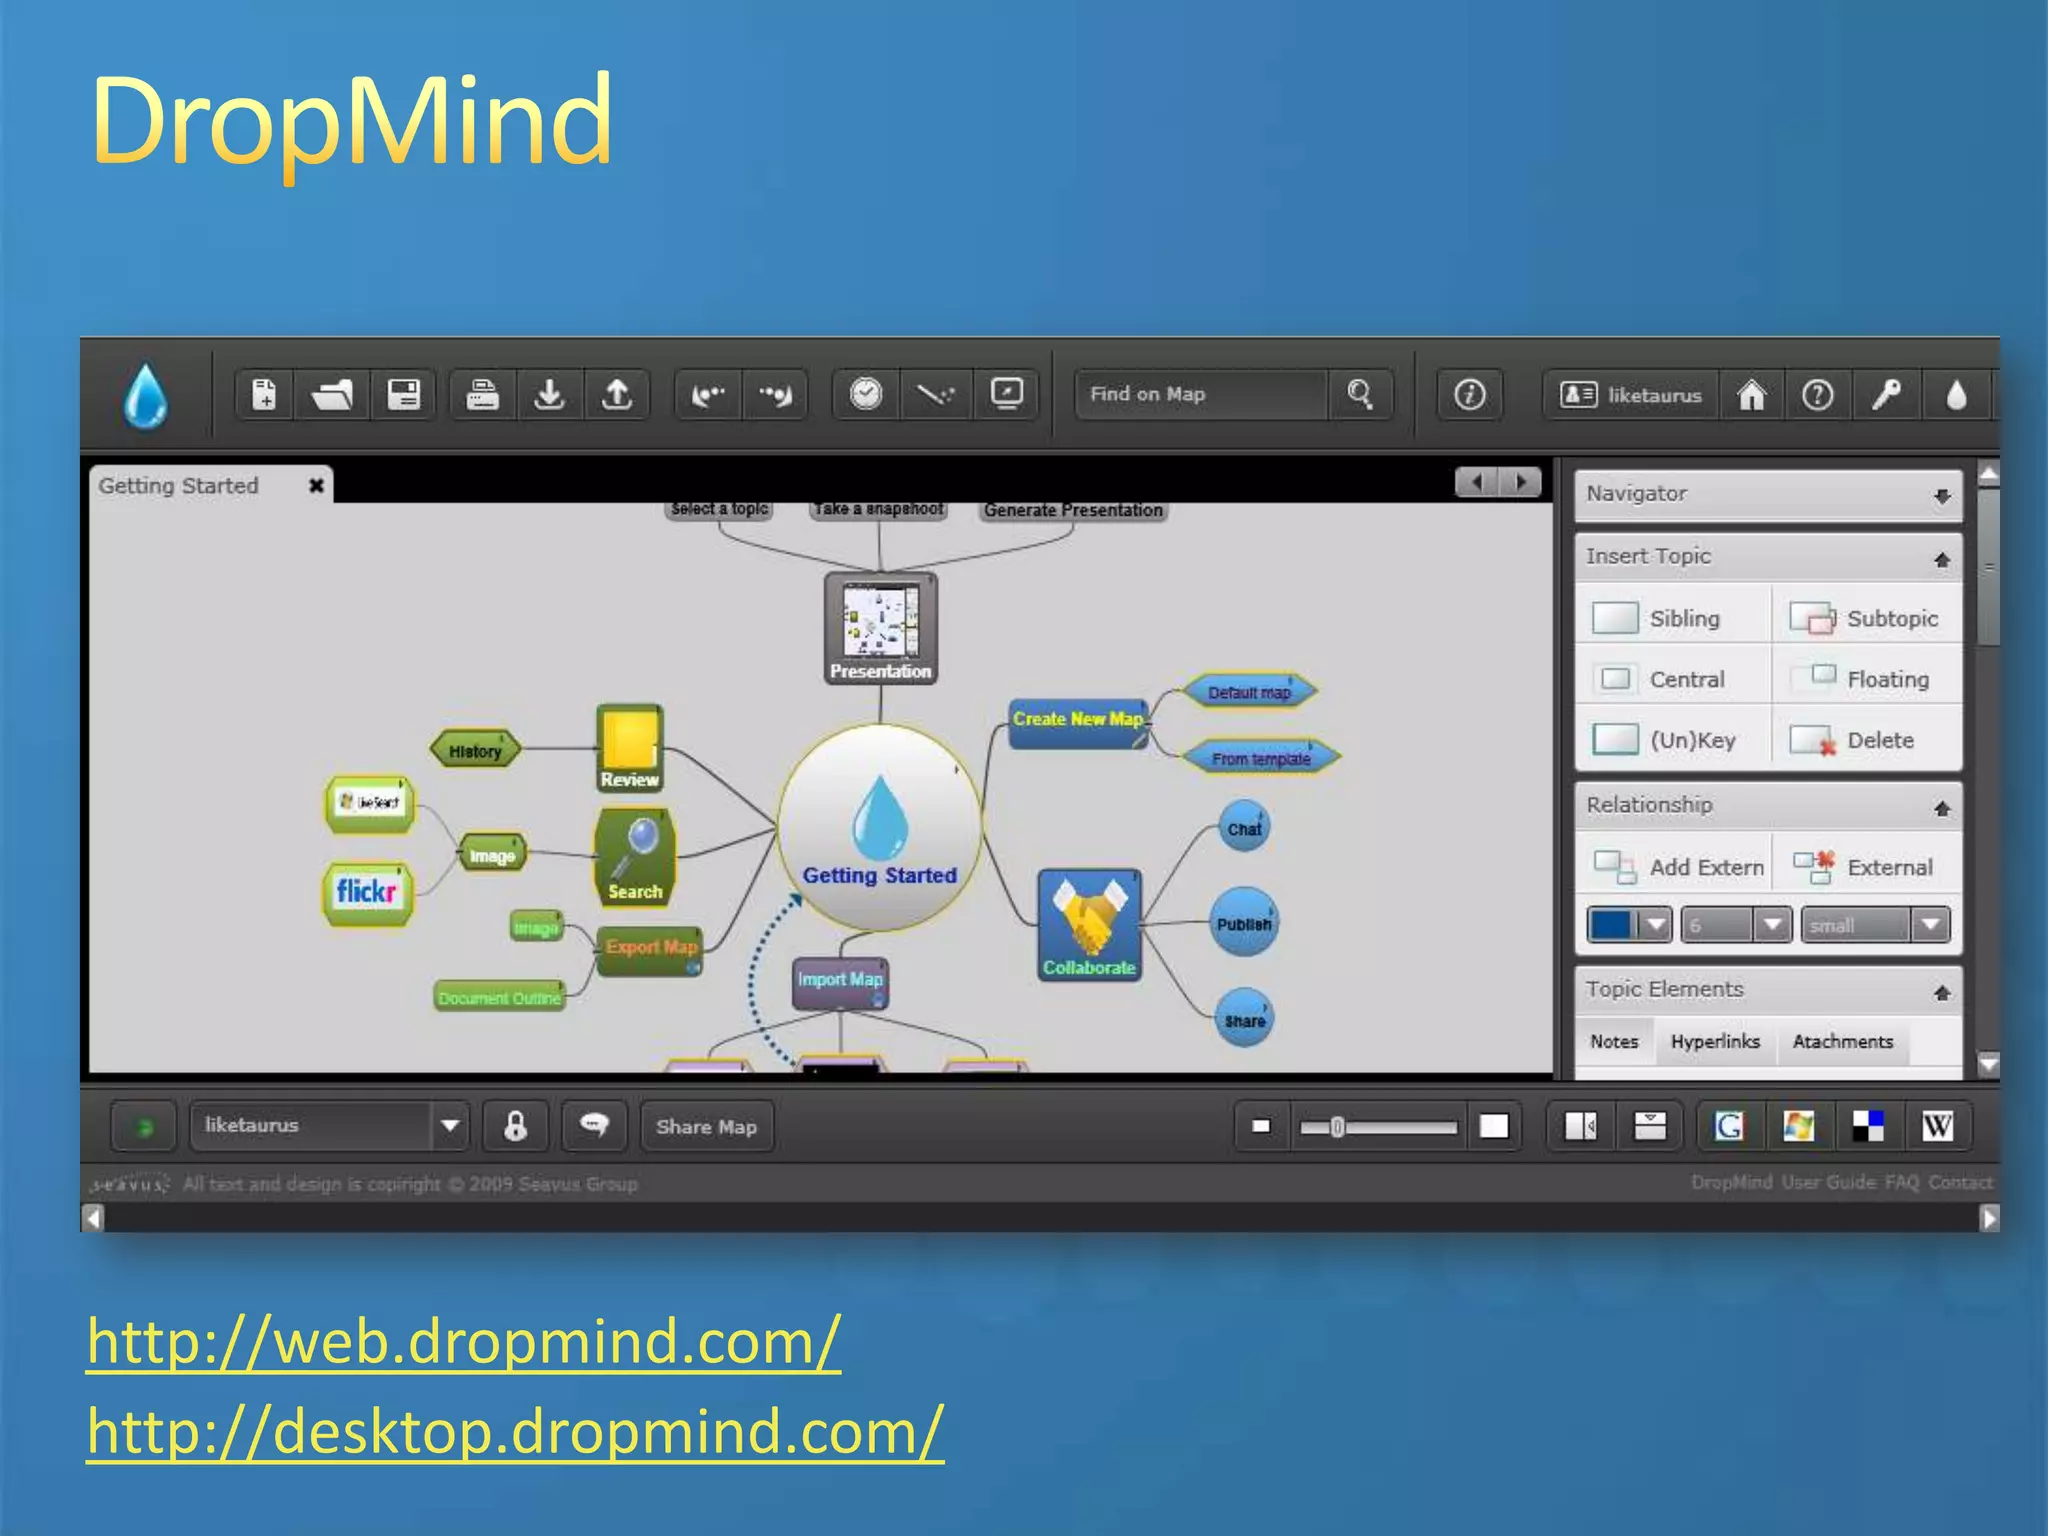Click the upload arrow export icon
The image size is (2048, 1536).
click(617, 395)
